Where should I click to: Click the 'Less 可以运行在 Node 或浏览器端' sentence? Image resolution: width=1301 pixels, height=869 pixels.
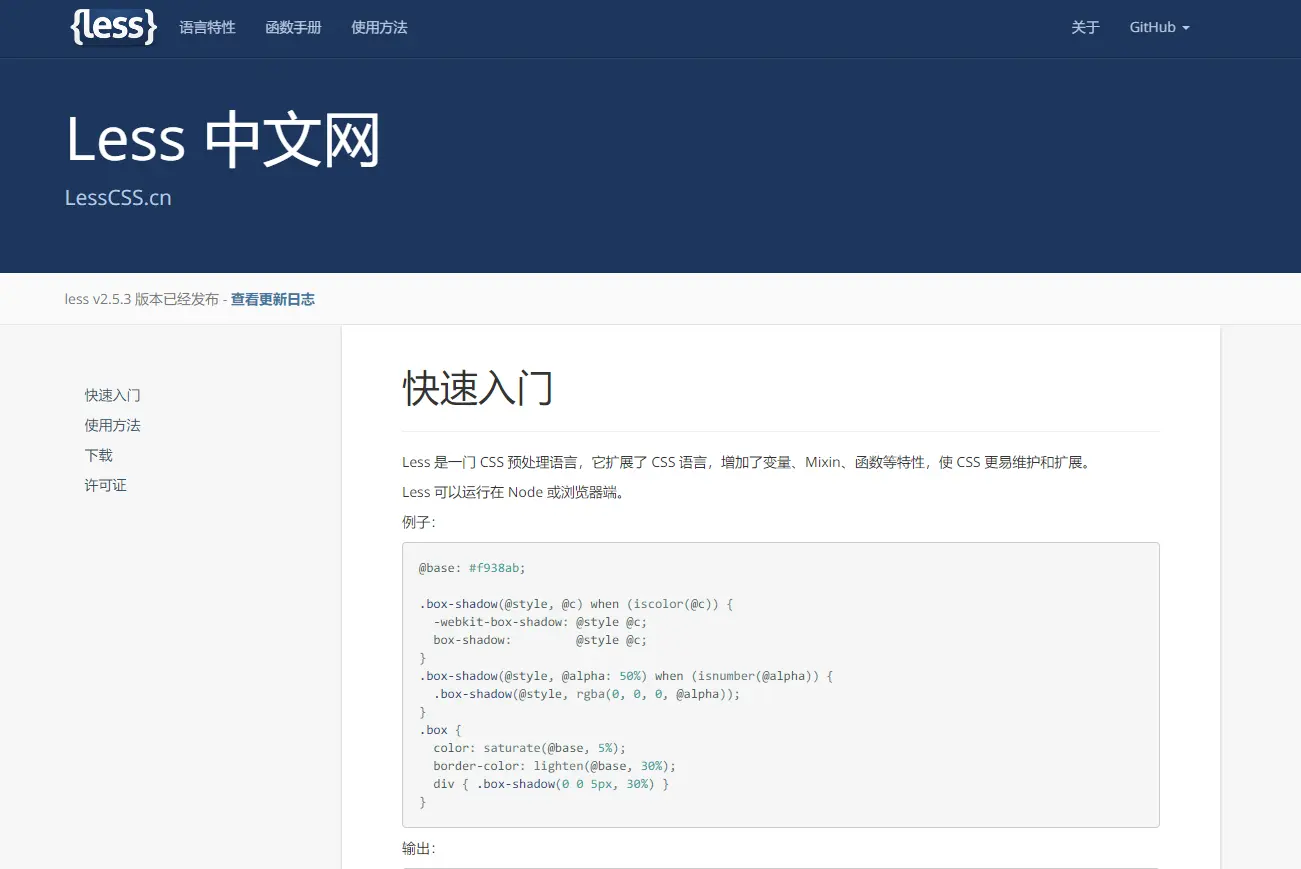(x=514, y=492)
